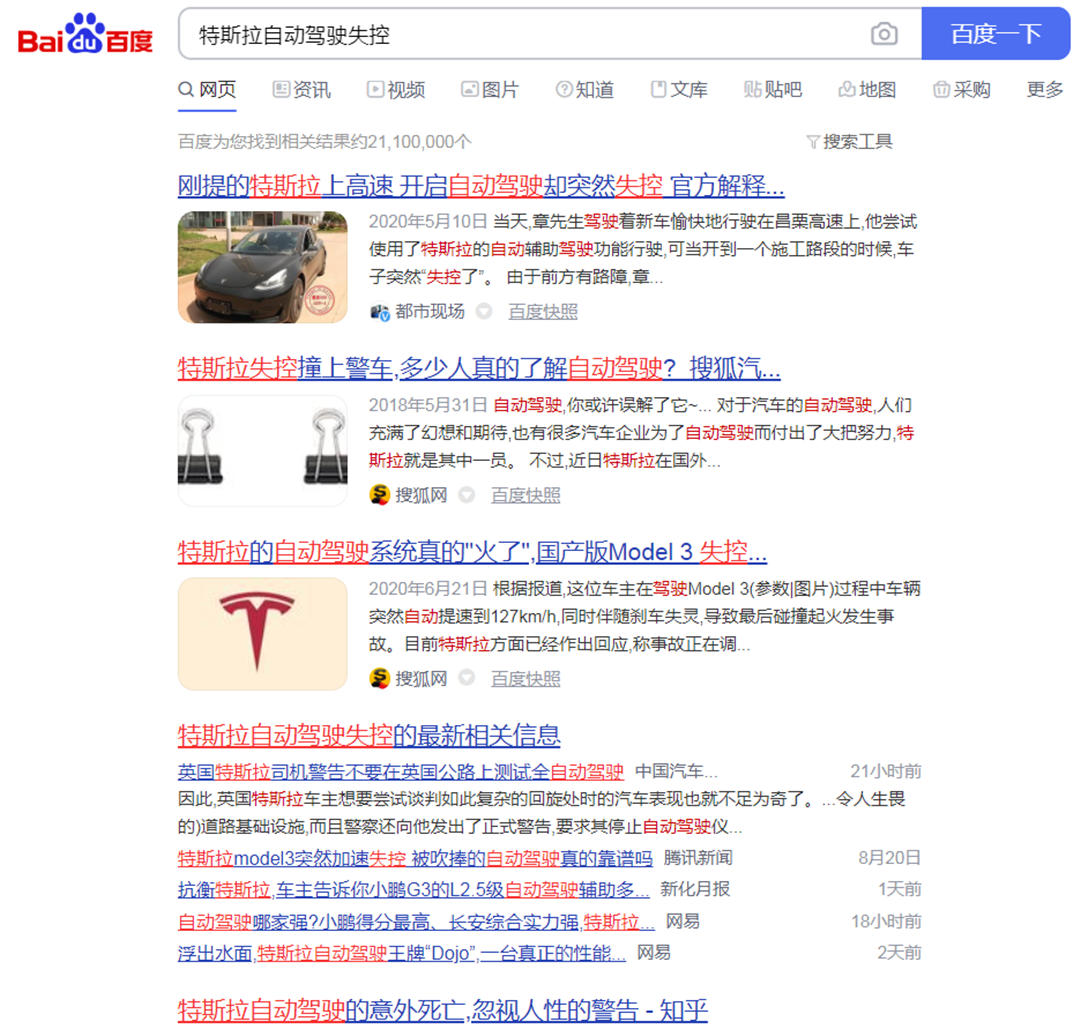Click the Baidu logo

86,35
